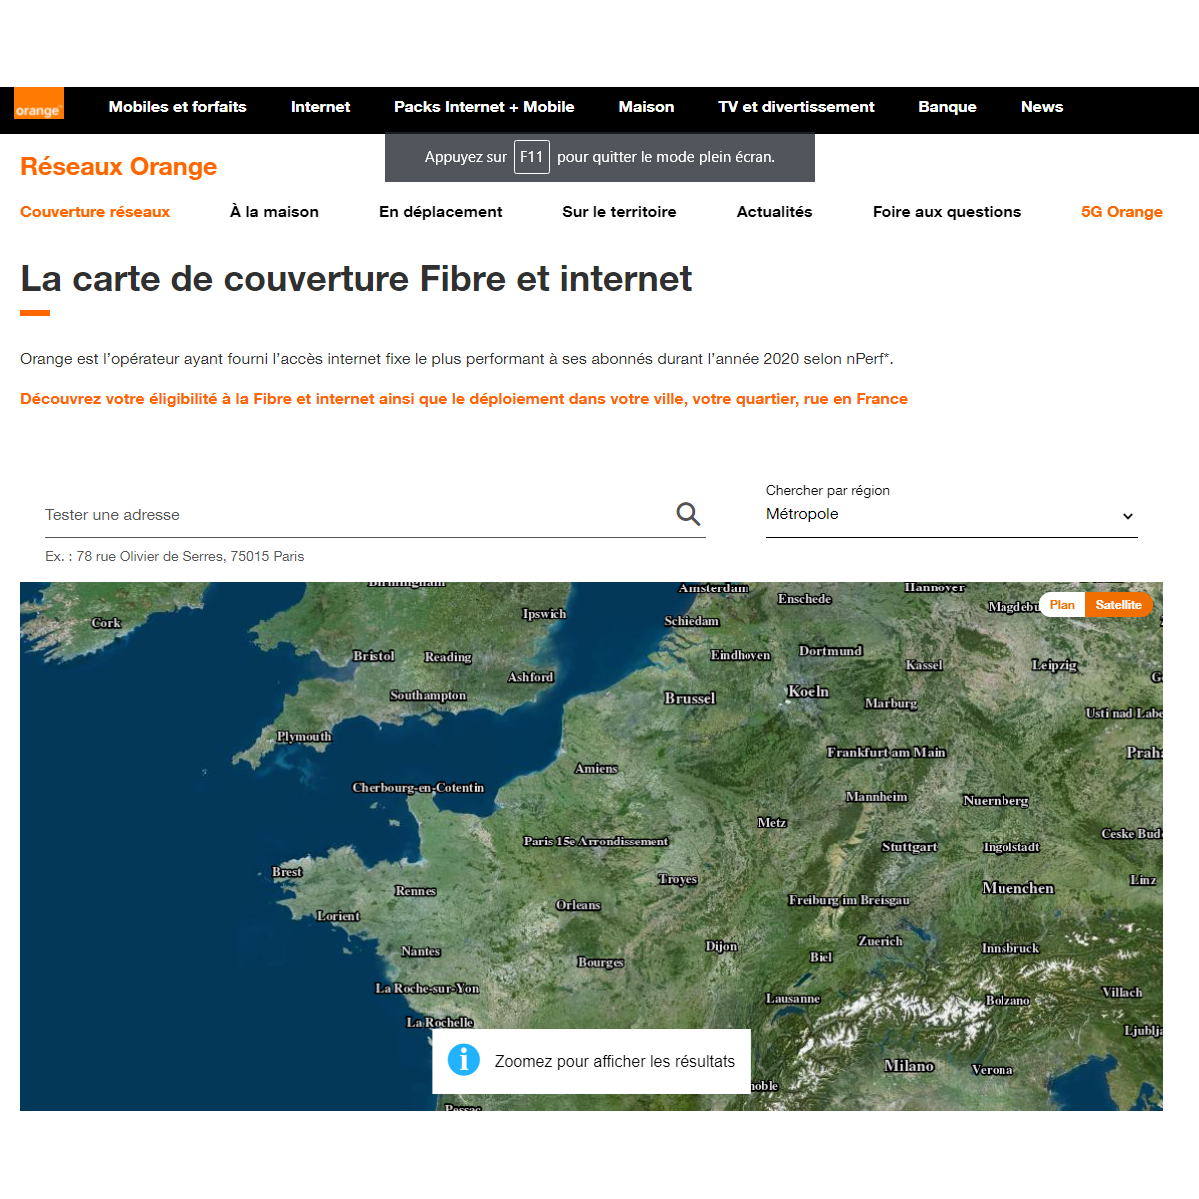Open the Métropole region dropdown
Screen dimensions: 1199x1199
pyautogui.click(x=950, y=515)
